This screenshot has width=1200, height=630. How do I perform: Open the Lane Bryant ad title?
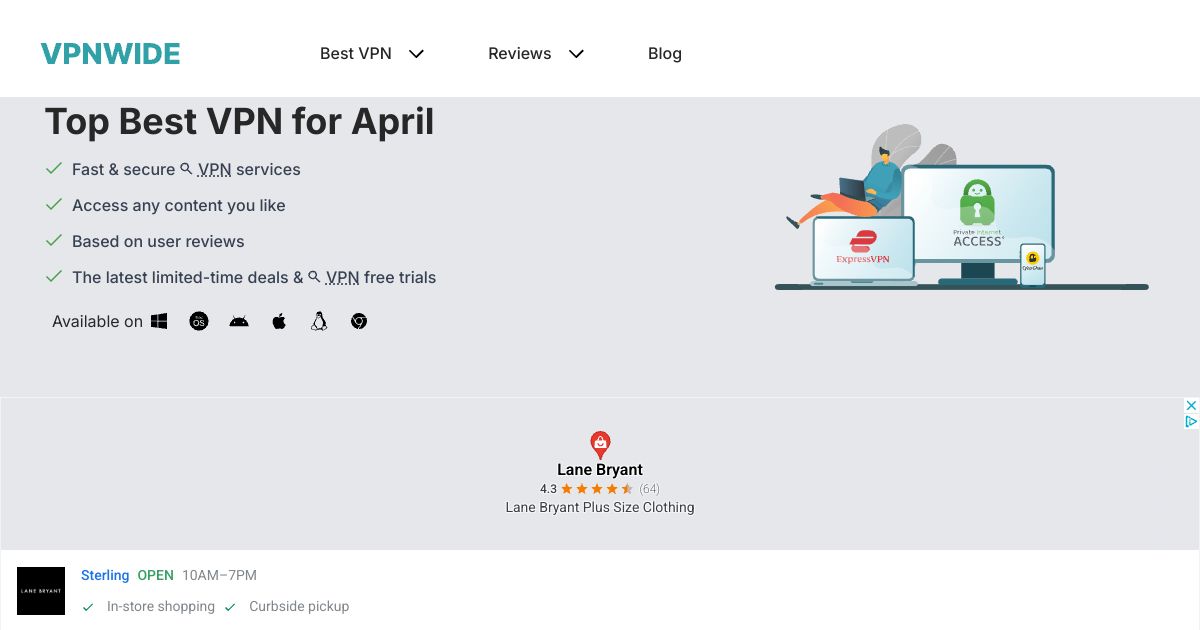pyautogui.click(x=600, y=469)
